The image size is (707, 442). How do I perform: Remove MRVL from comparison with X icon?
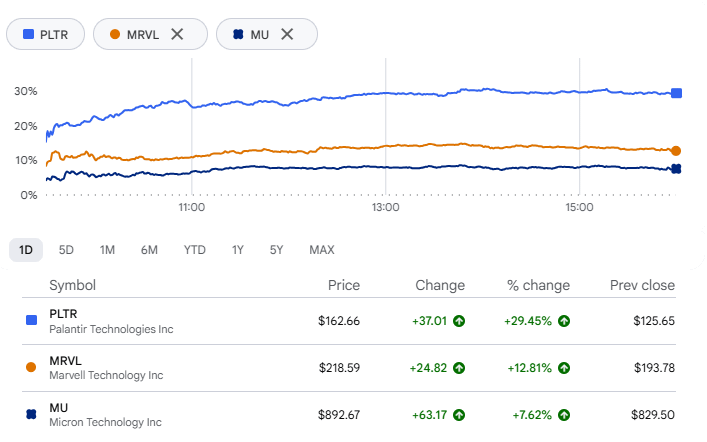pos(177,34)
